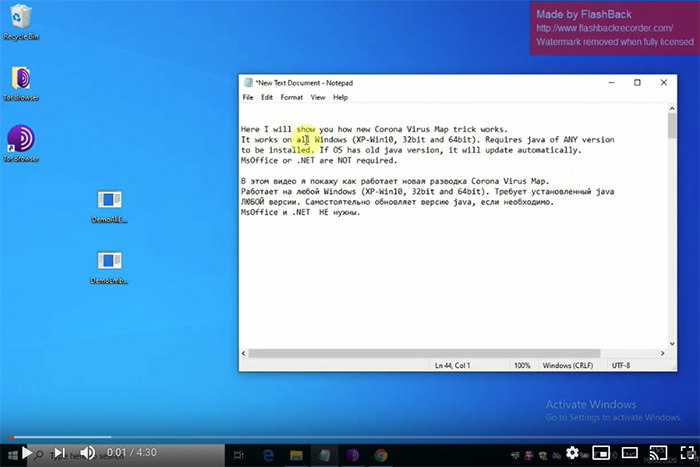Image resolution: width=700 pixels, height=467 pixels.
Task: Click 'UTF-8' encoding status entry
Action: click(x=621, y=365)
